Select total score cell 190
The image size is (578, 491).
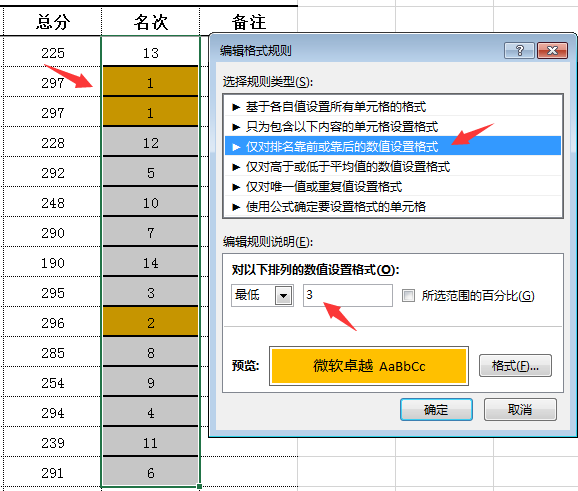click(x=52, y=262)
